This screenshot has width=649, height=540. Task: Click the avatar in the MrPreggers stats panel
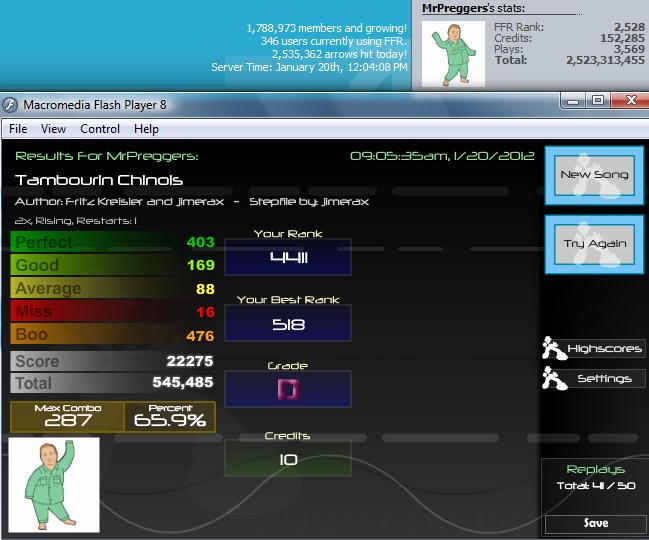[x=453, y=54]
